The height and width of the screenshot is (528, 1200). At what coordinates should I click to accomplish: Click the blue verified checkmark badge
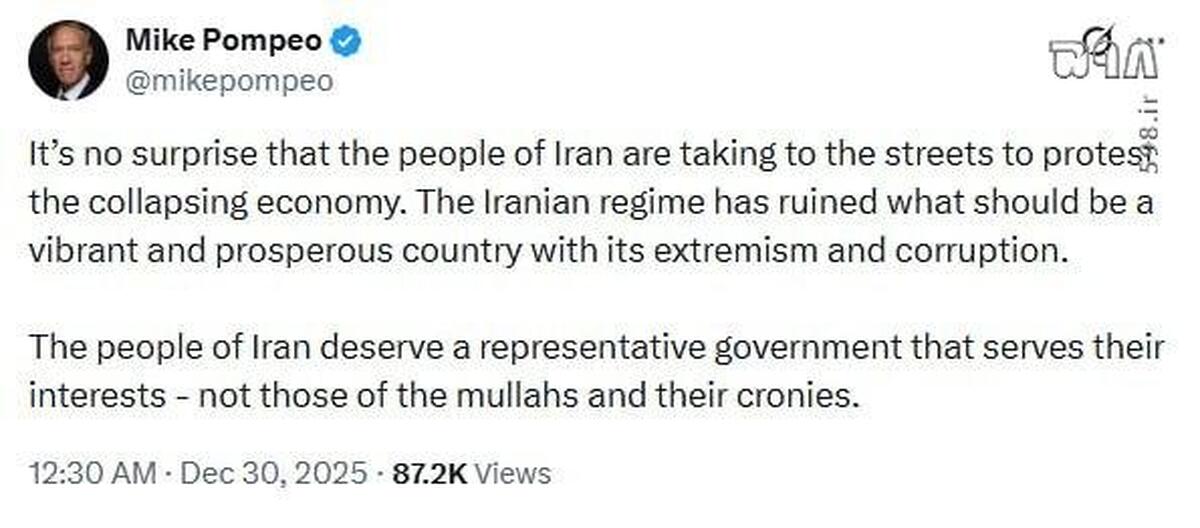347,43
